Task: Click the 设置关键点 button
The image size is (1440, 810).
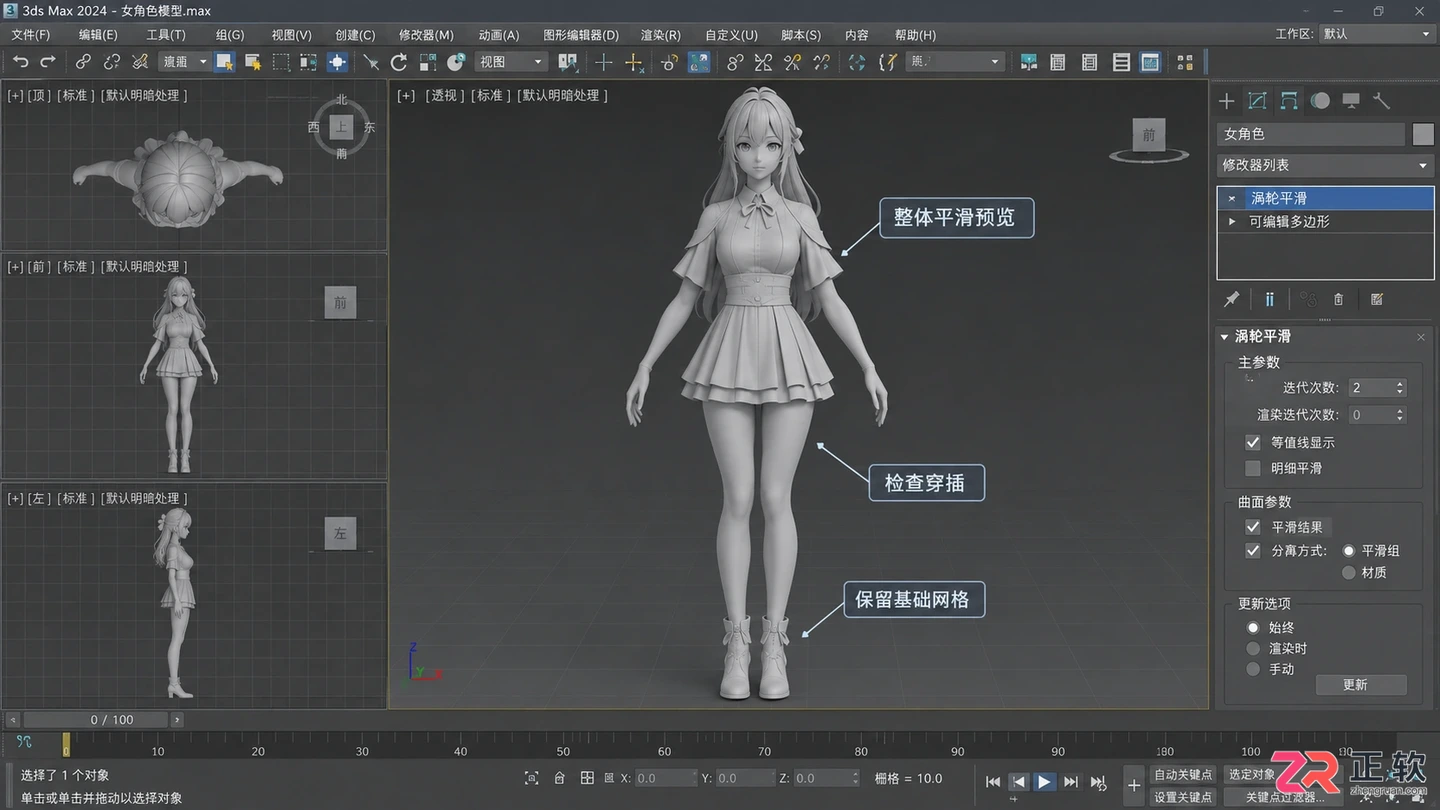Action: [1183, 797]
